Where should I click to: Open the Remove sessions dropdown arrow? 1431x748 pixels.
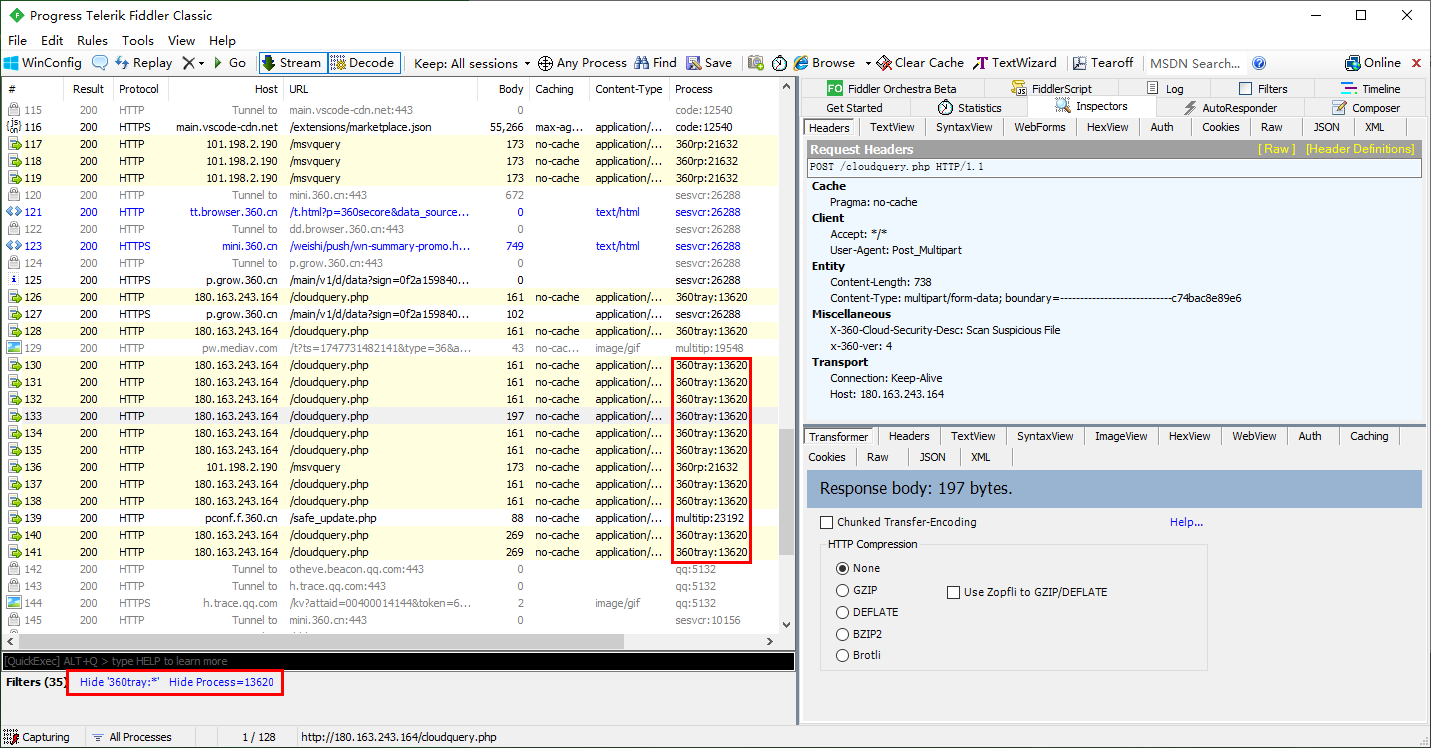(201, 63)
